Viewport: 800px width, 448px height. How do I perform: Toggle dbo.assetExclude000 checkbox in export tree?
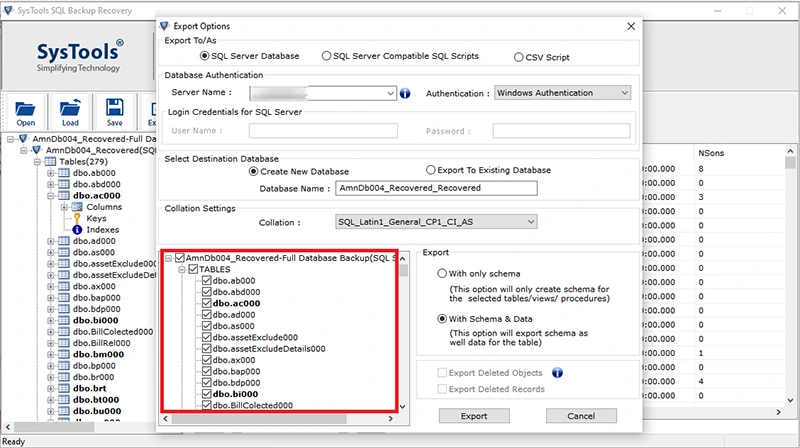pos(207,337)
